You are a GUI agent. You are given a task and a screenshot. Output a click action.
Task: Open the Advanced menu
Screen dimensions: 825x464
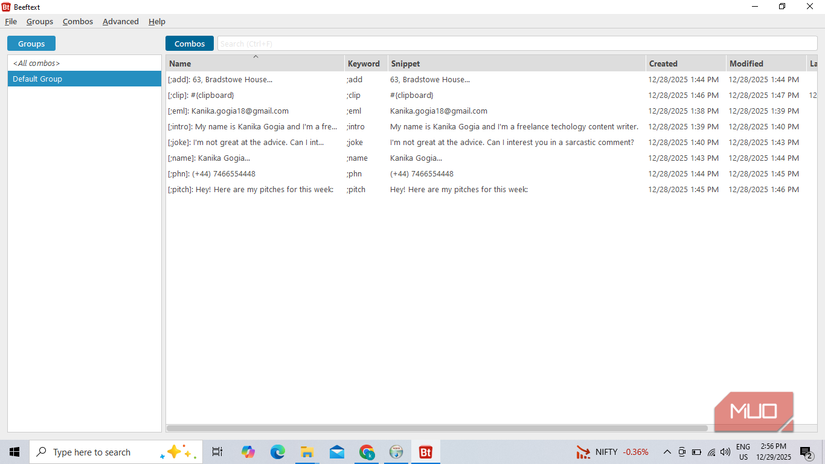click(x=120, y=22)
